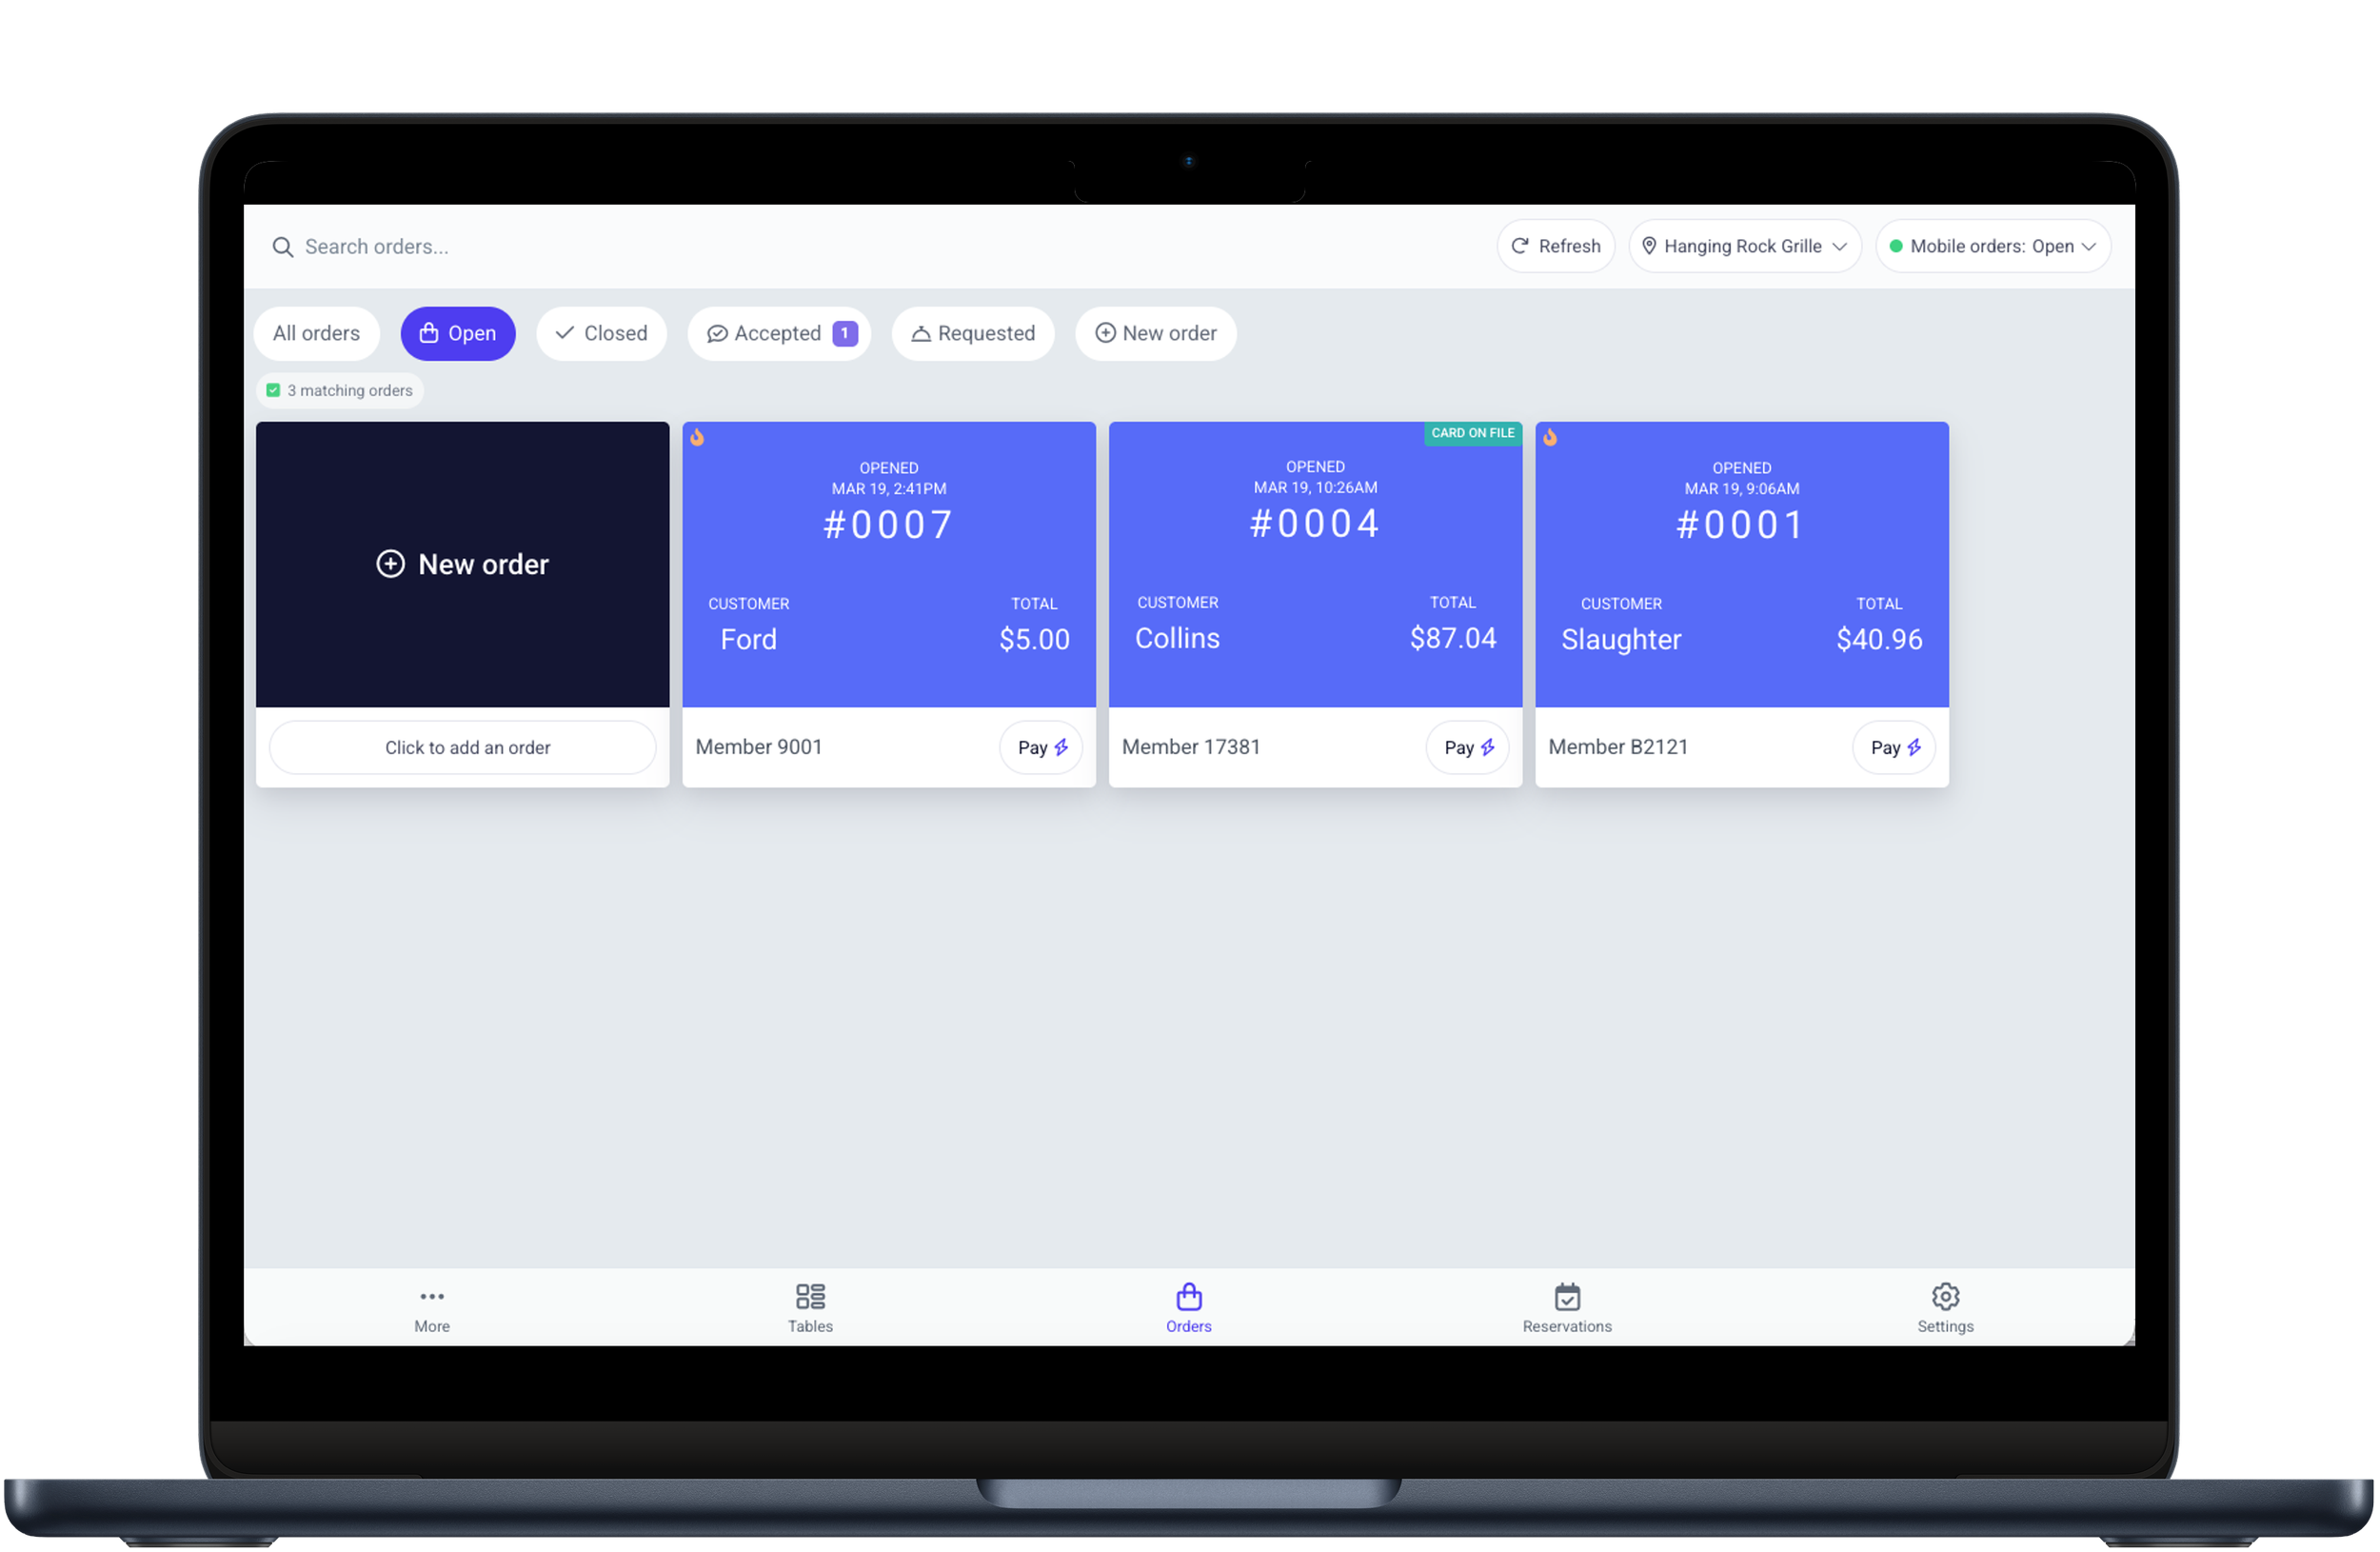The image size is (2380, 1552).
Task: Click flame icon on order #0007
Action: tap(697, 437)
